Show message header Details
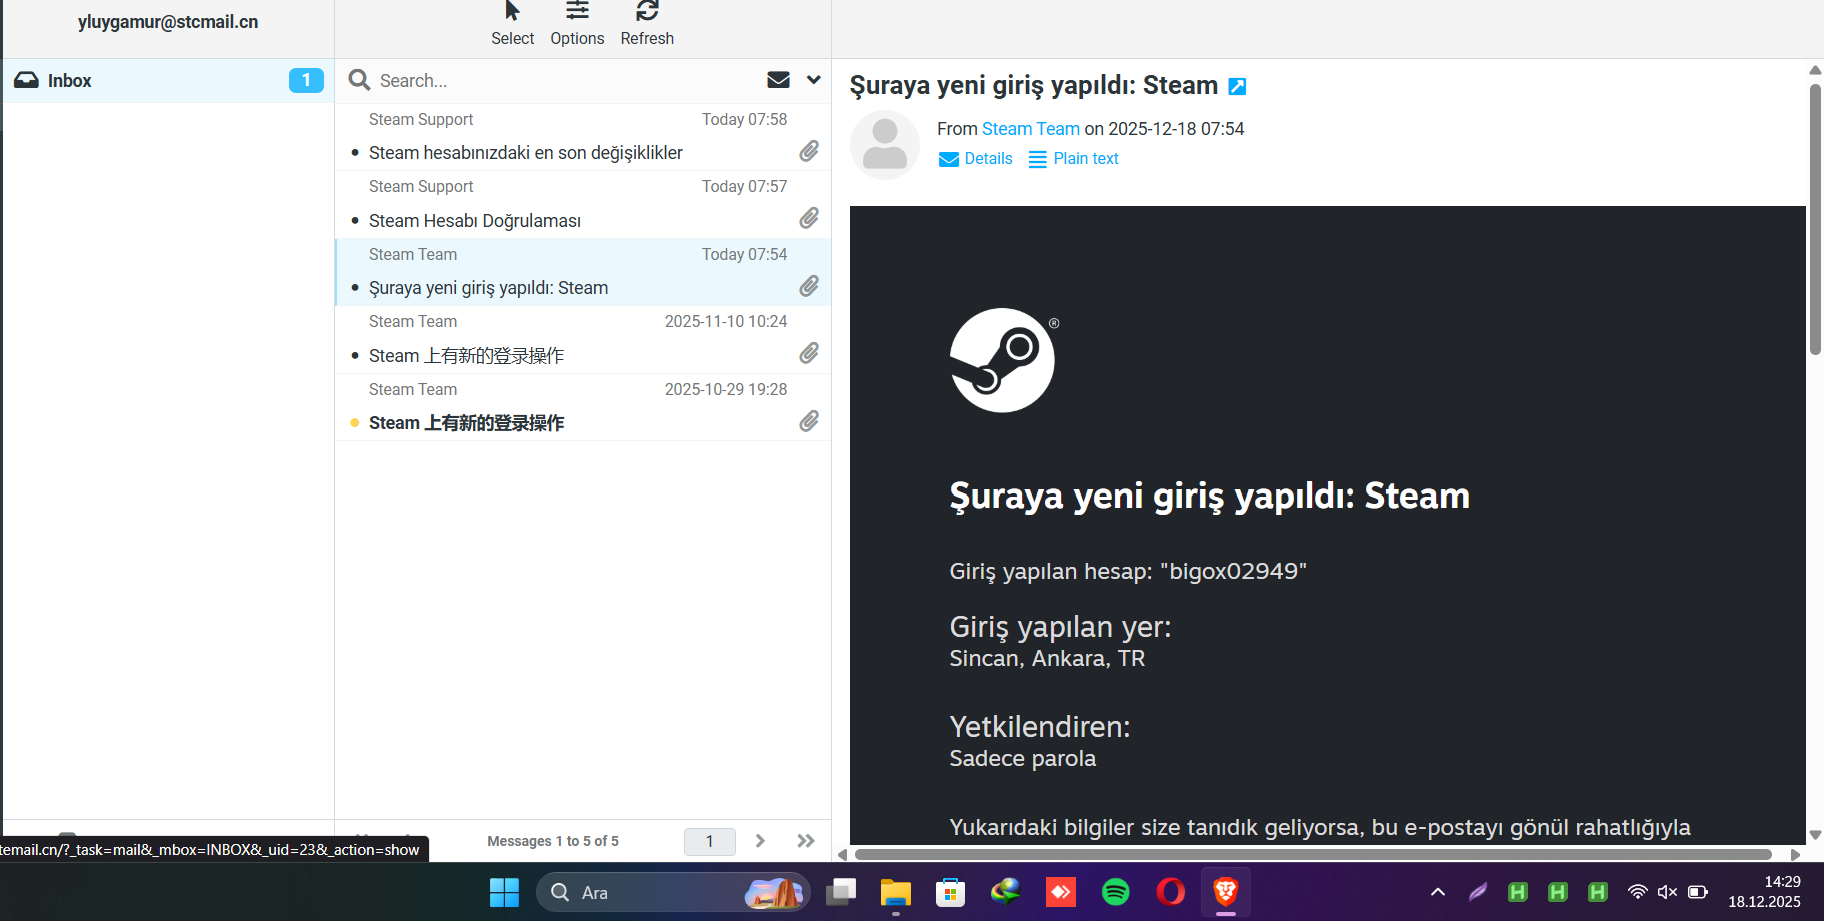Screen dimensions: 1824x921 click(x=976, y=159)
